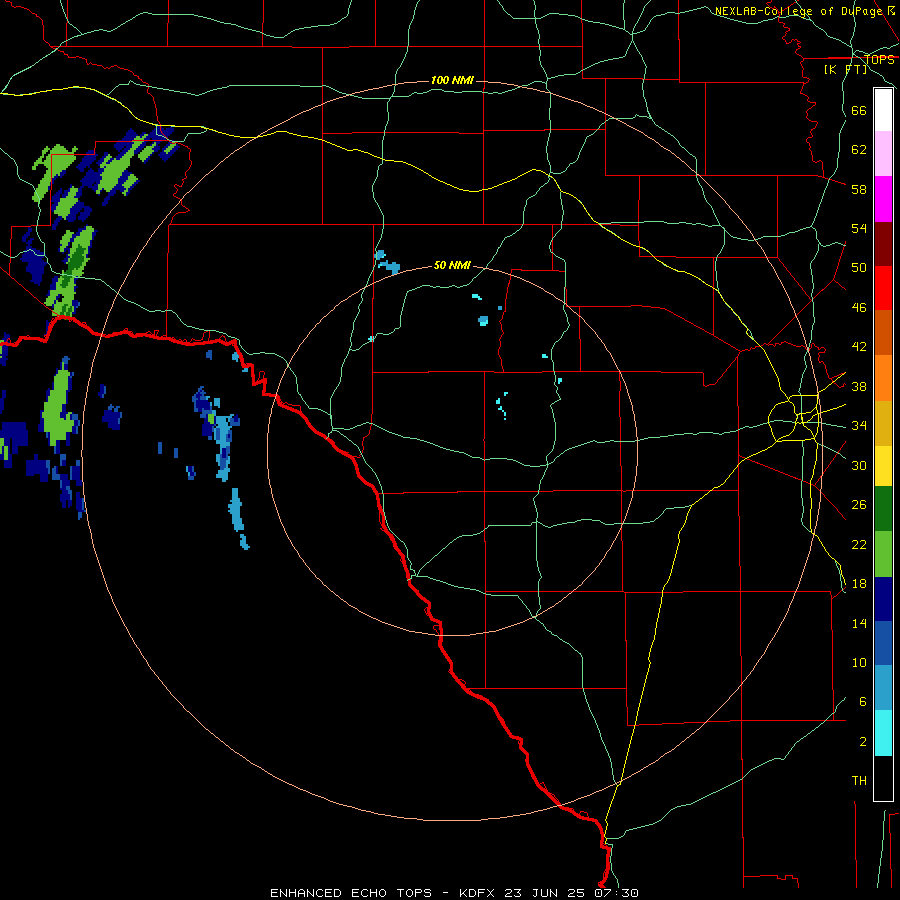This screenshot has height=900, width=900.
Task: Select the bright red 50 kft legend swatch
Action: (883, 288)
